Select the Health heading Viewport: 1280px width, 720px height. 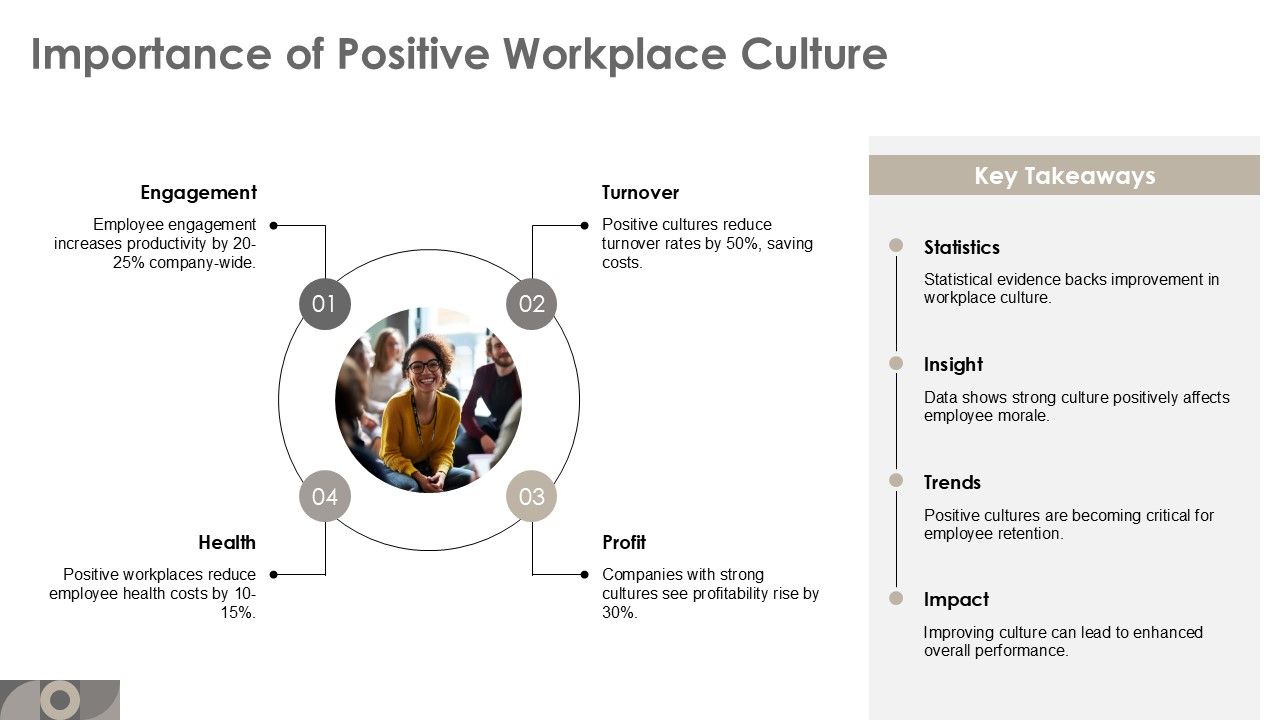click(x=229, y=542)
